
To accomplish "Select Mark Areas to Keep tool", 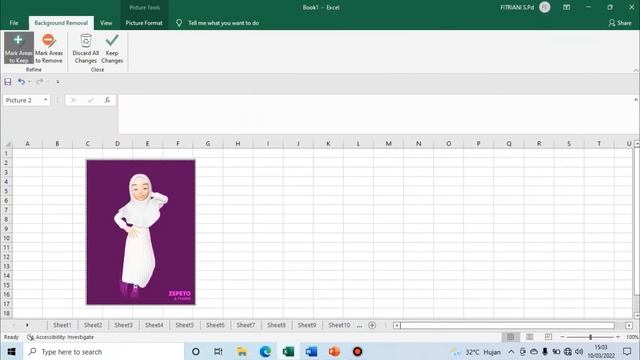I will coord(19,48).
